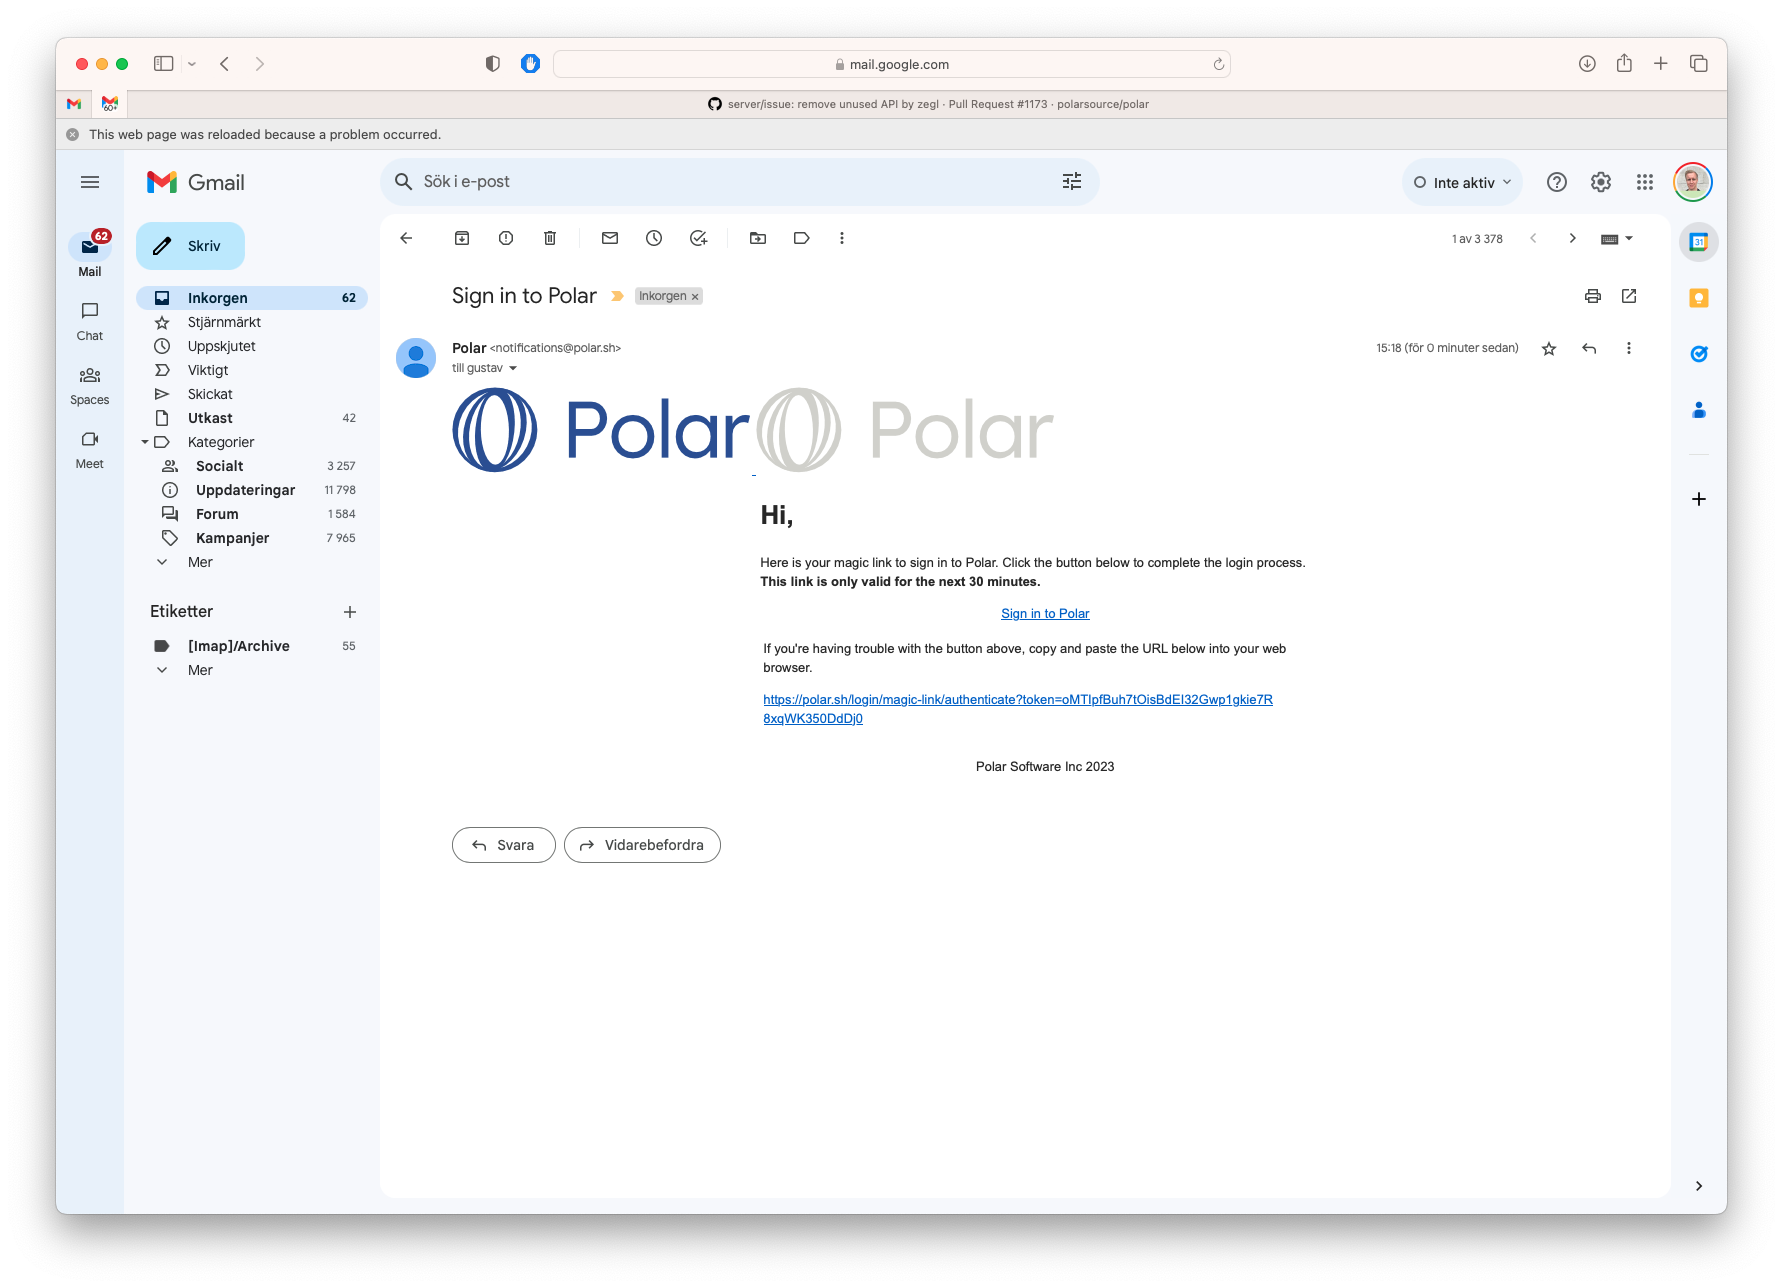
Task: Enable search filter options
Action: click(x=1072, y=181)
